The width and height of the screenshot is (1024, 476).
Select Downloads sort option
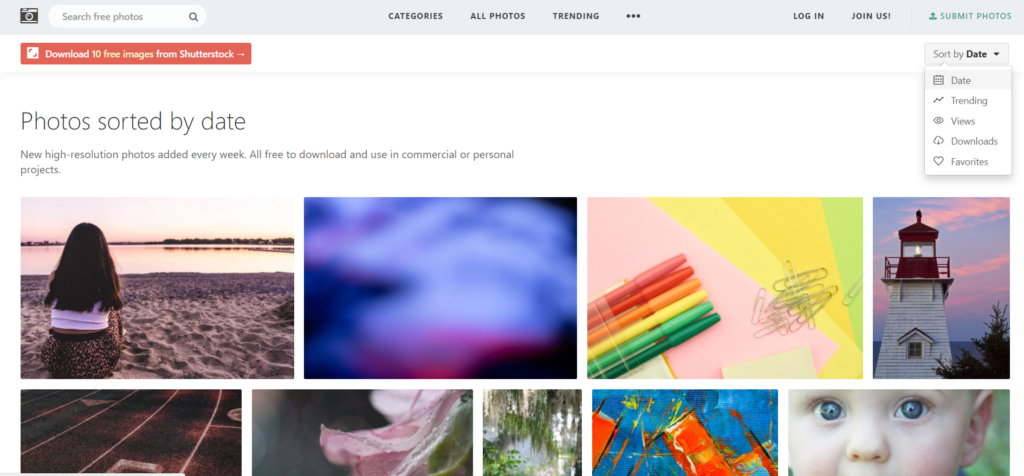[968, 141]
